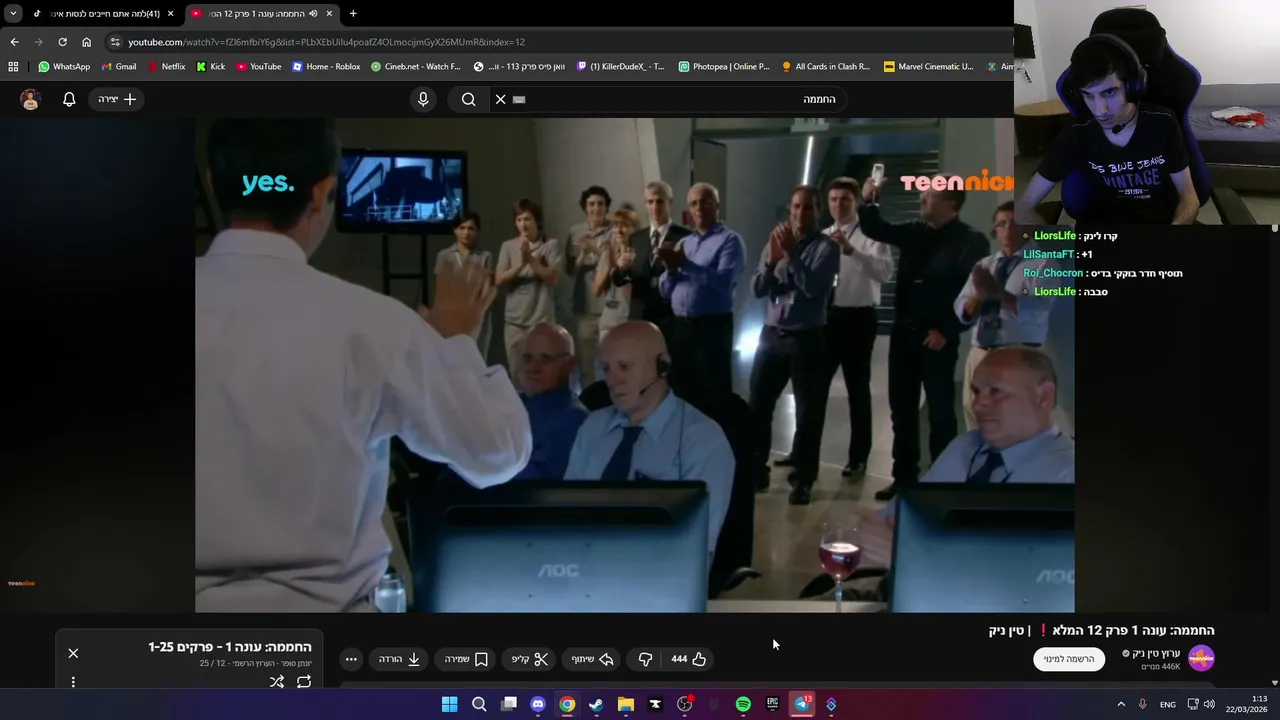Click the share (שיתוף) button

(x=592, y=659)
